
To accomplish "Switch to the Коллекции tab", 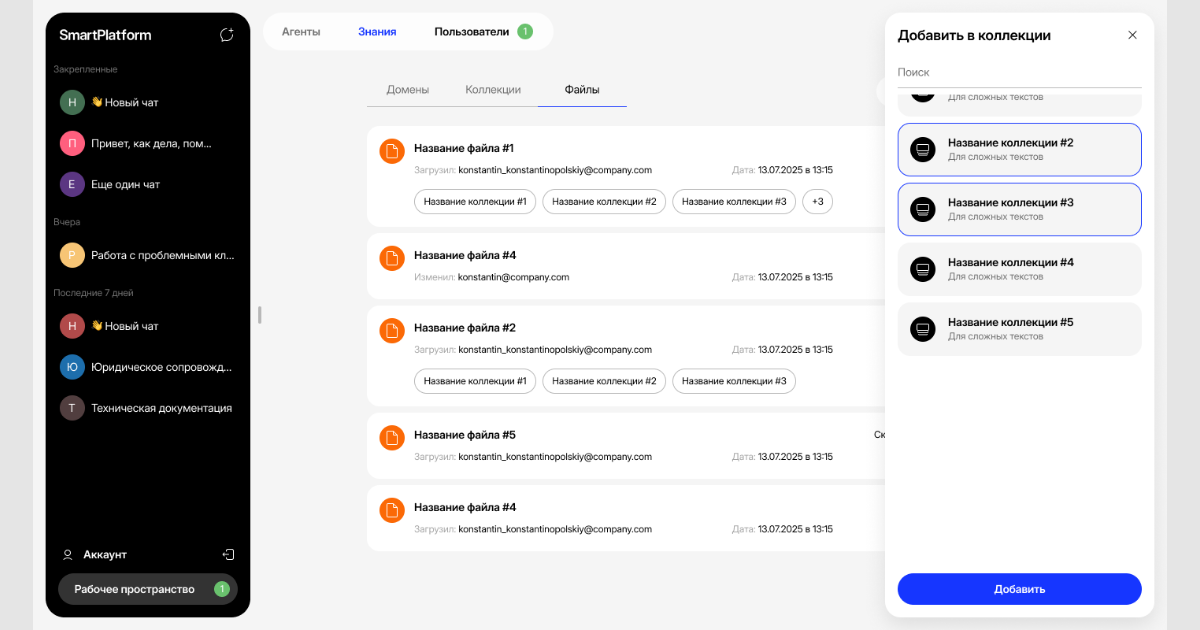I will 493,90.
